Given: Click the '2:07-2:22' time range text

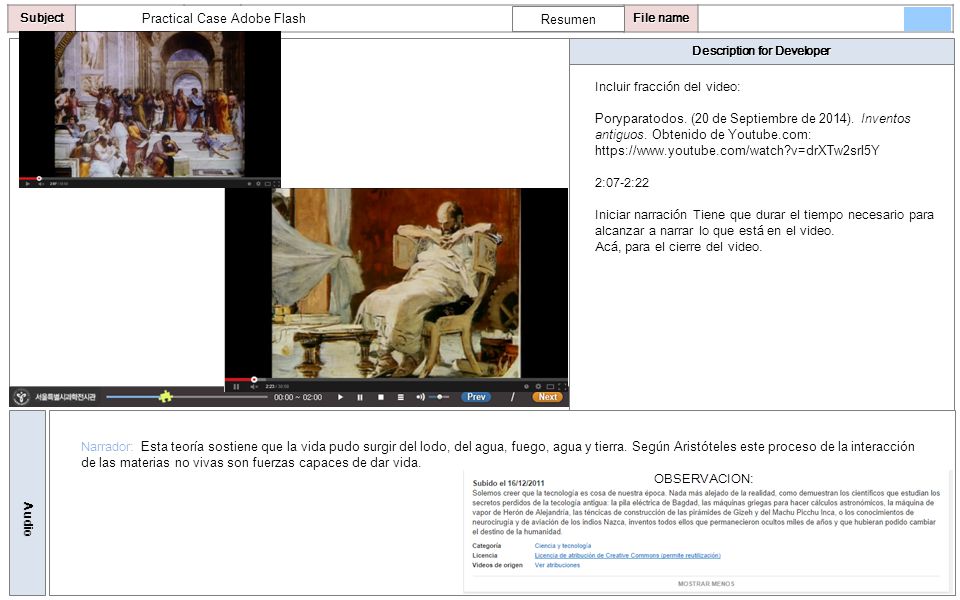Looking at the screenshot, I should coord(621,182).
